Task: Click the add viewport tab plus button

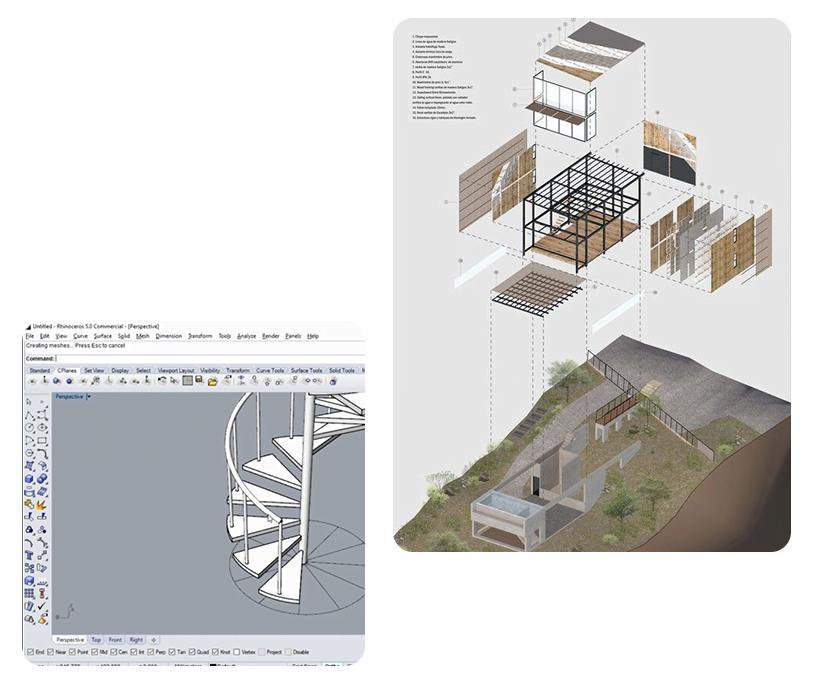Action: (x=154, y=639)
